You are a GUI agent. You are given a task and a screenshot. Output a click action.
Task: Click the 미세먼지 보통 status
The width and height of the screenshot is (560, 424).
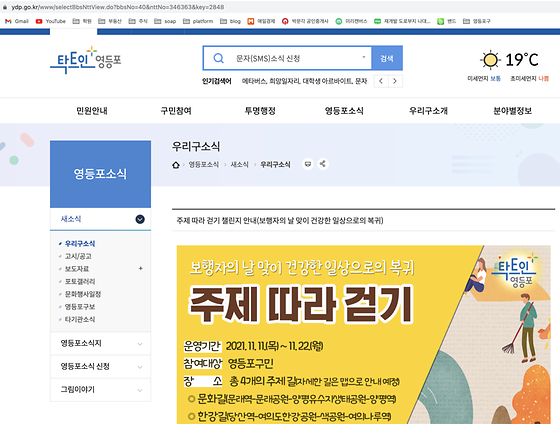click(484, 78)
